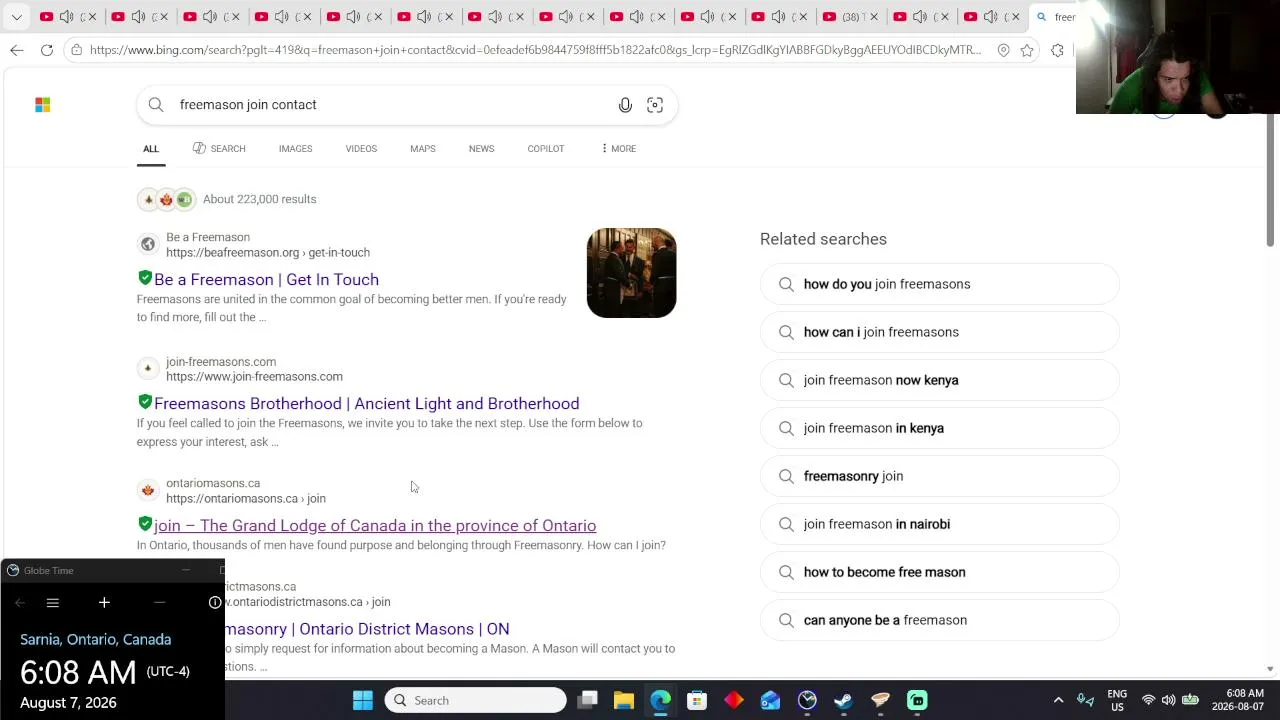Open the Windows Start menu
Image resolution: width=1280 pixels, height=720 pixels.
point(363,701)
